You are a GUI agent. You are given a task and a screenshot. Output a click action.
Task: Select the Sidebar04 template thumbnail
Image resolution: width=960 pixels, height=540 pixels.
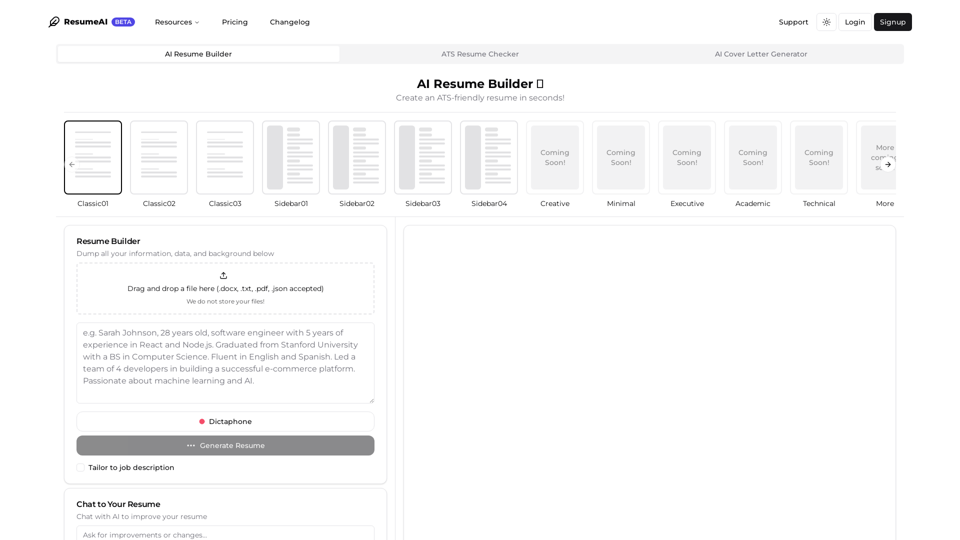(489, 158)
